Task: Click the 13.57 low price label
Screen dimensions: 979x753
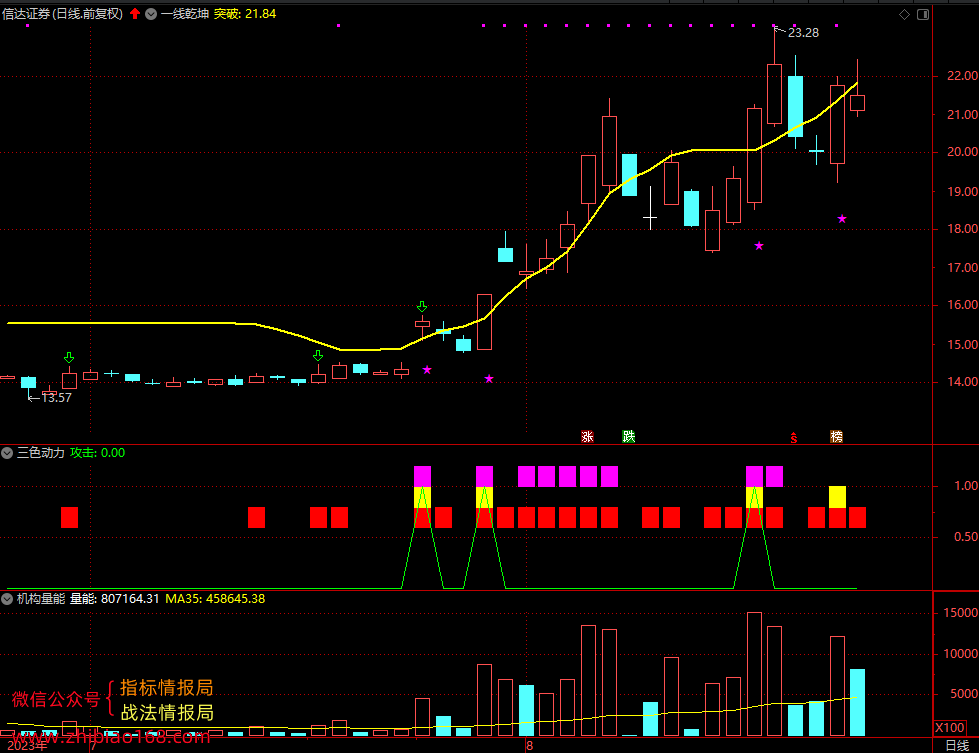Action: 56,398
